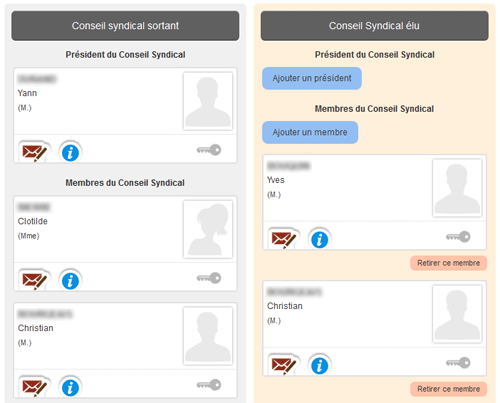Open the info icon on Yves's card
Image resolution: width=500 pixels, height=403 pixels.
320,238
